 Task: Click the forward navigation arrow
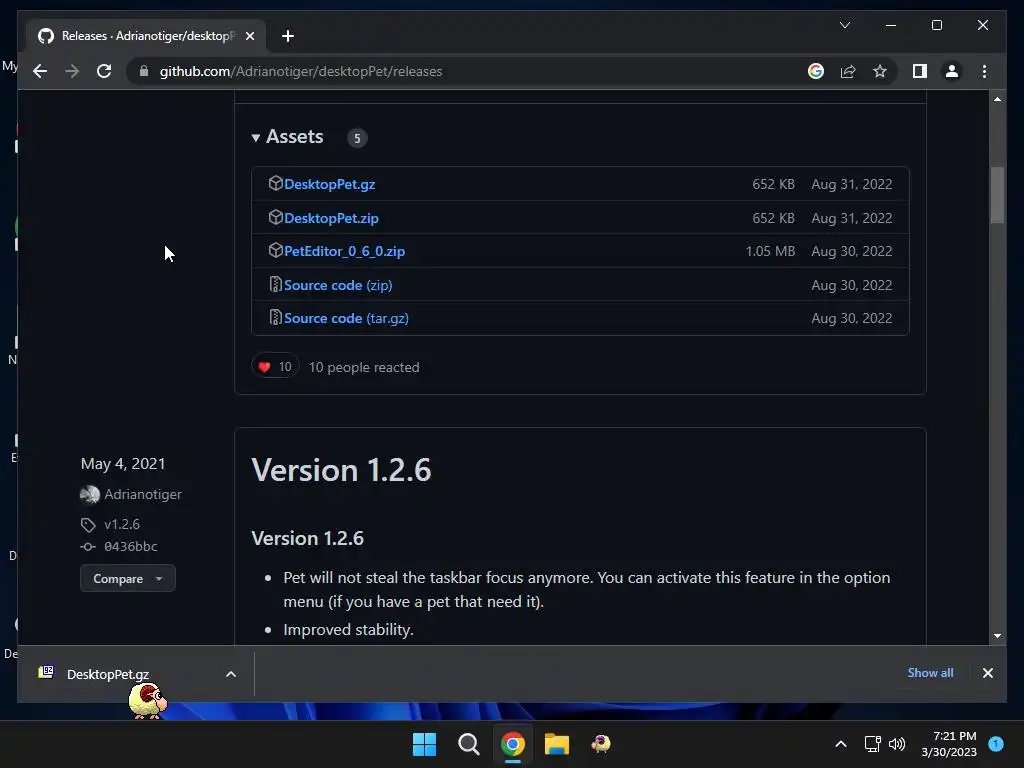72,71
